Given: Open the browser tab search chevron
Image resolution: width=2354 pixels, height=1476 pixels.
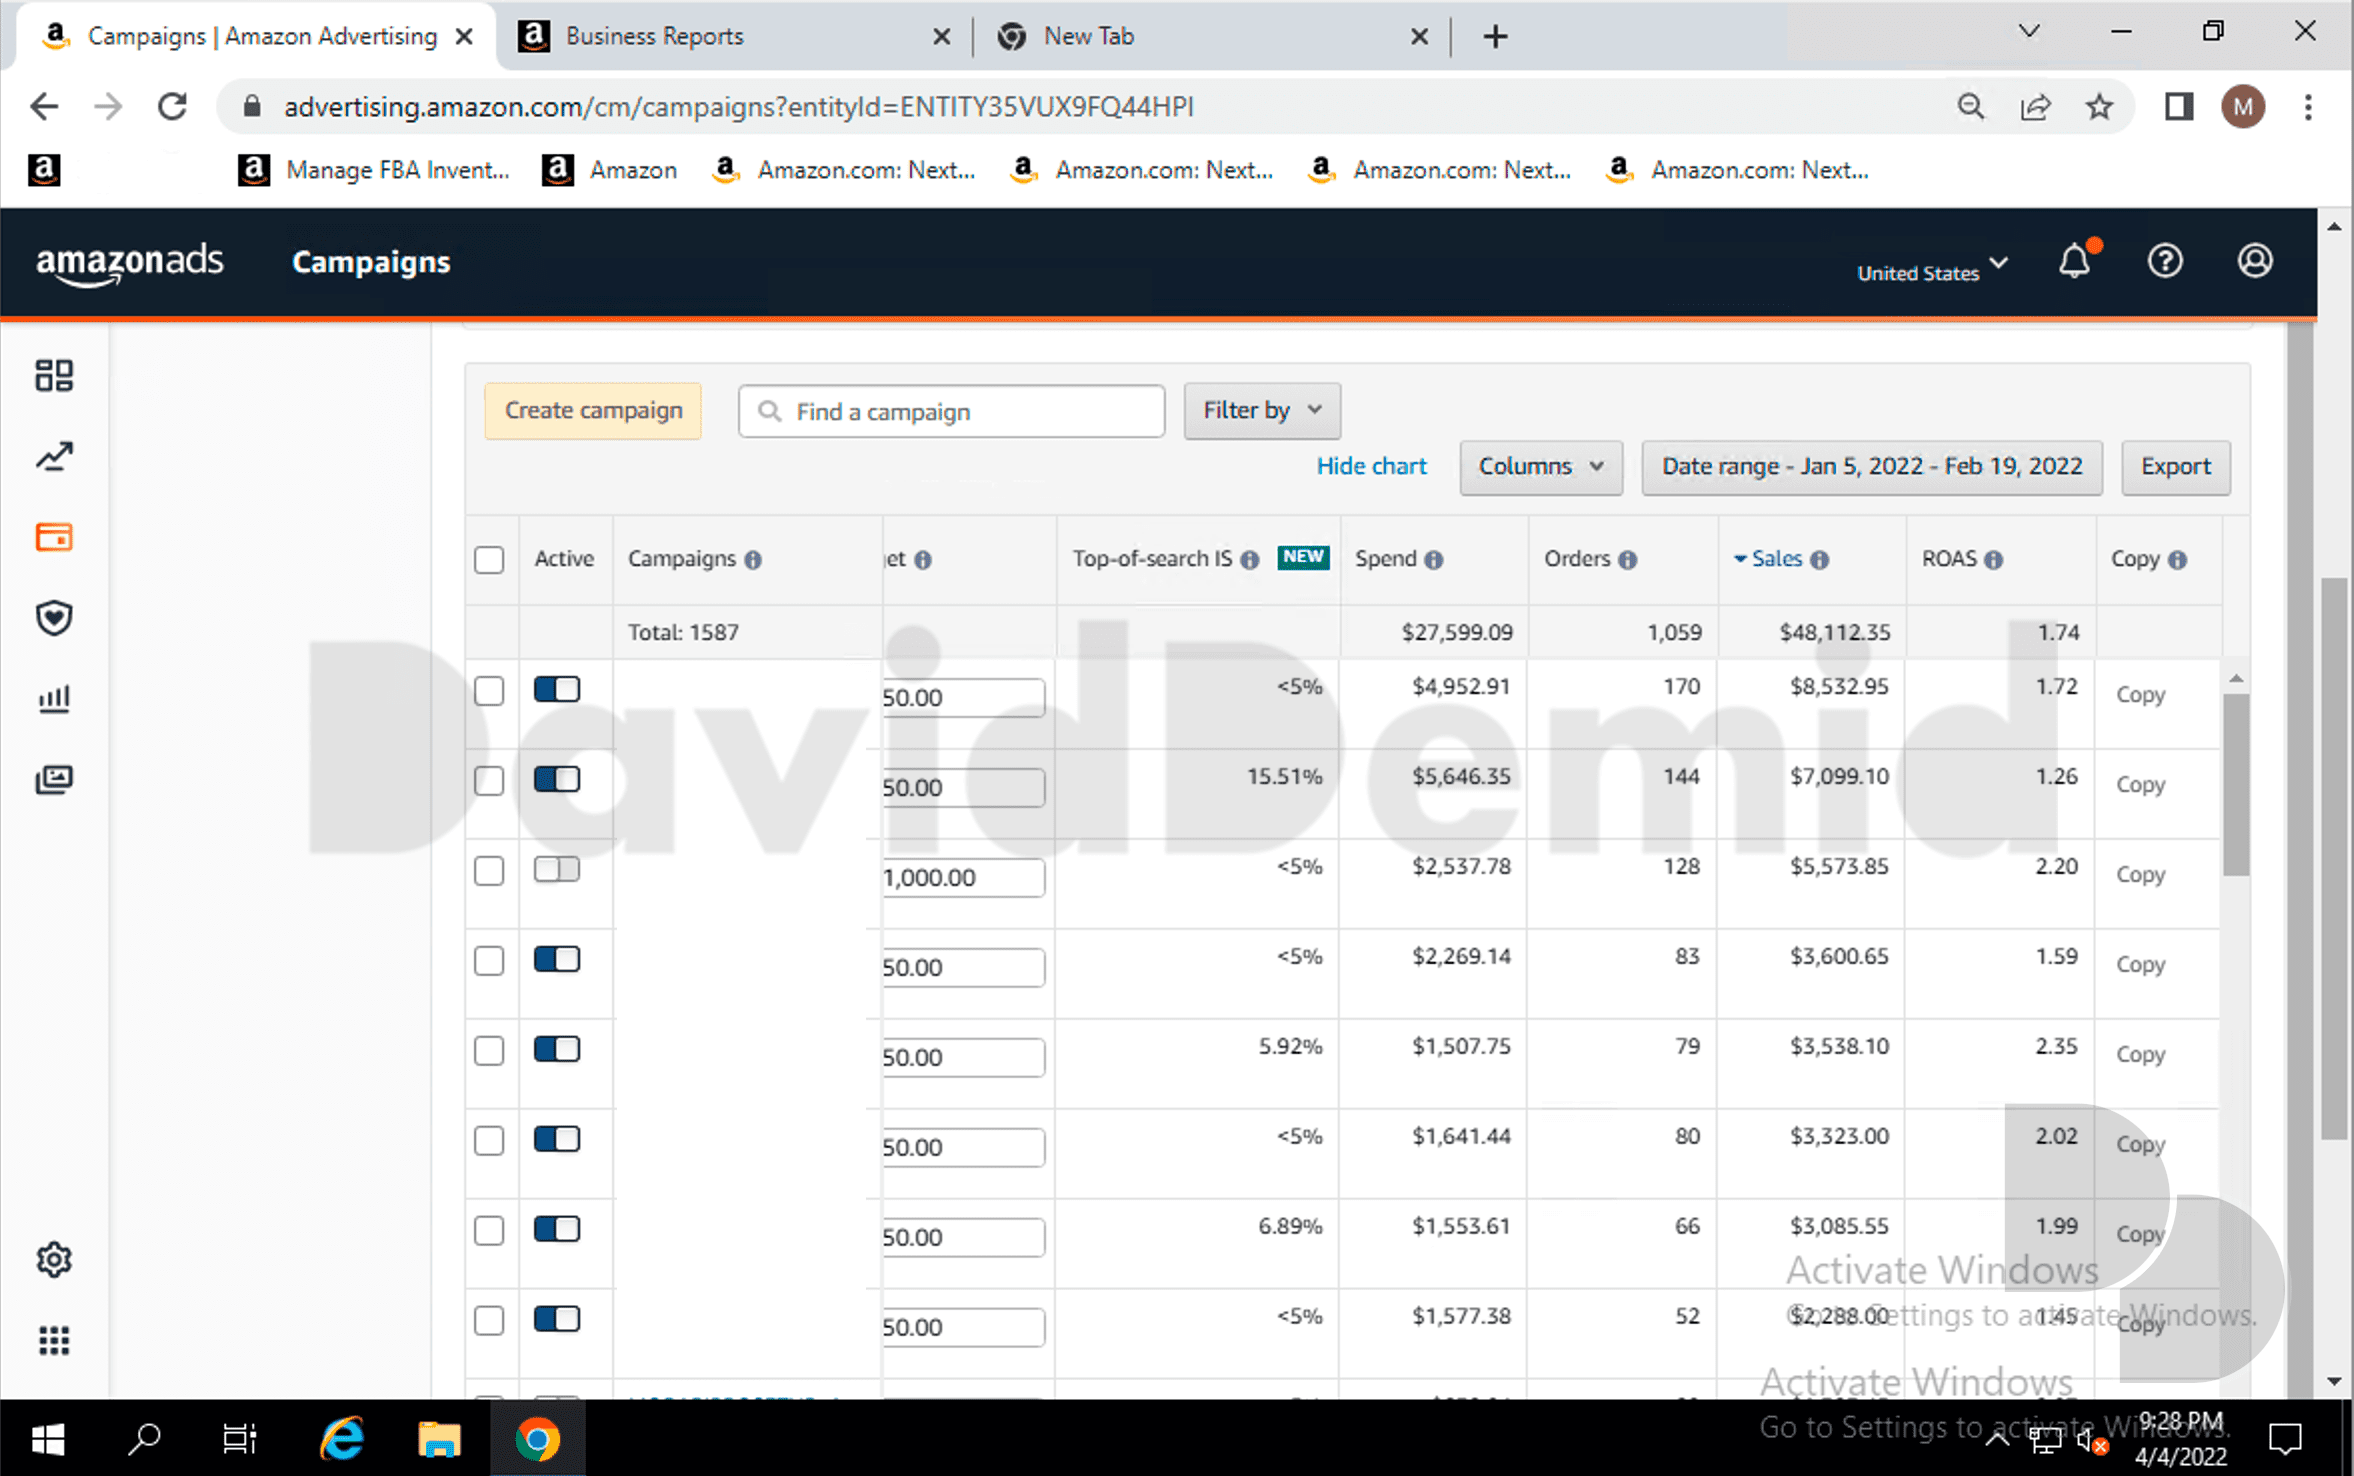Looking at the screenshot, I should [2029, 32].
